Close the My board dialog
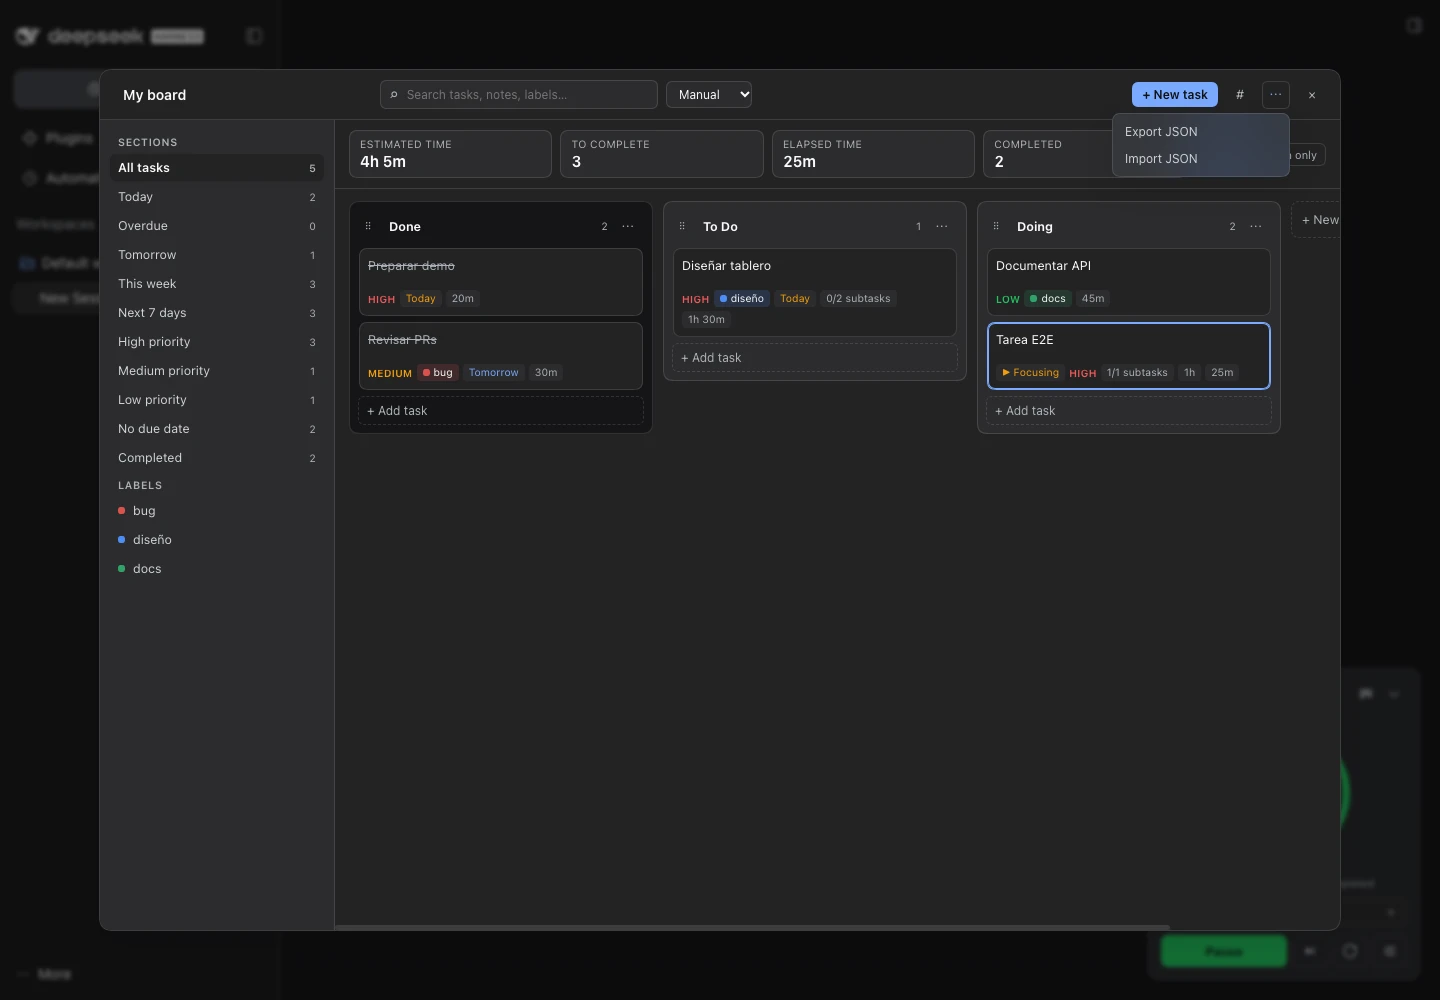The height and width of the screenshot is (1000, 1440). point(1312,95)
